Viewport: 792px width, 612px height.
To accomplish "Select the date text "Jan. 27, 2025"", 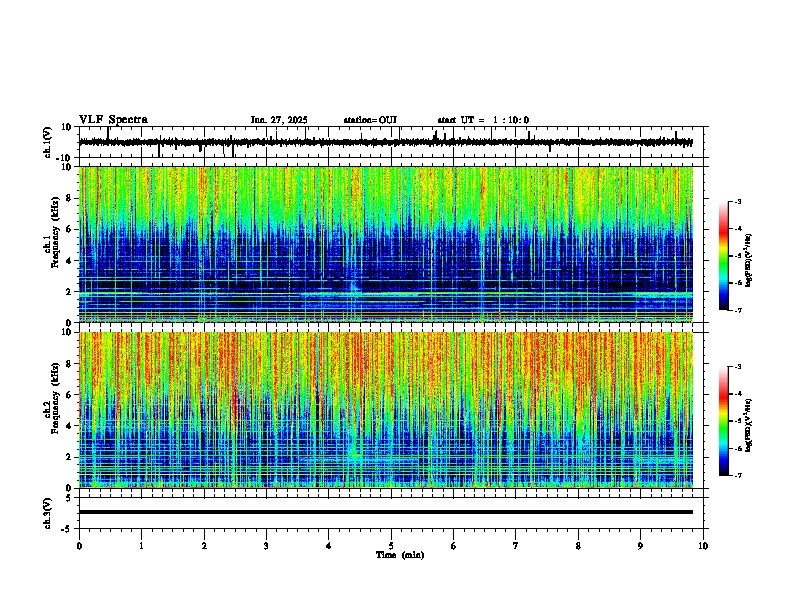I will pyautogui.click(x=279, y=120).
